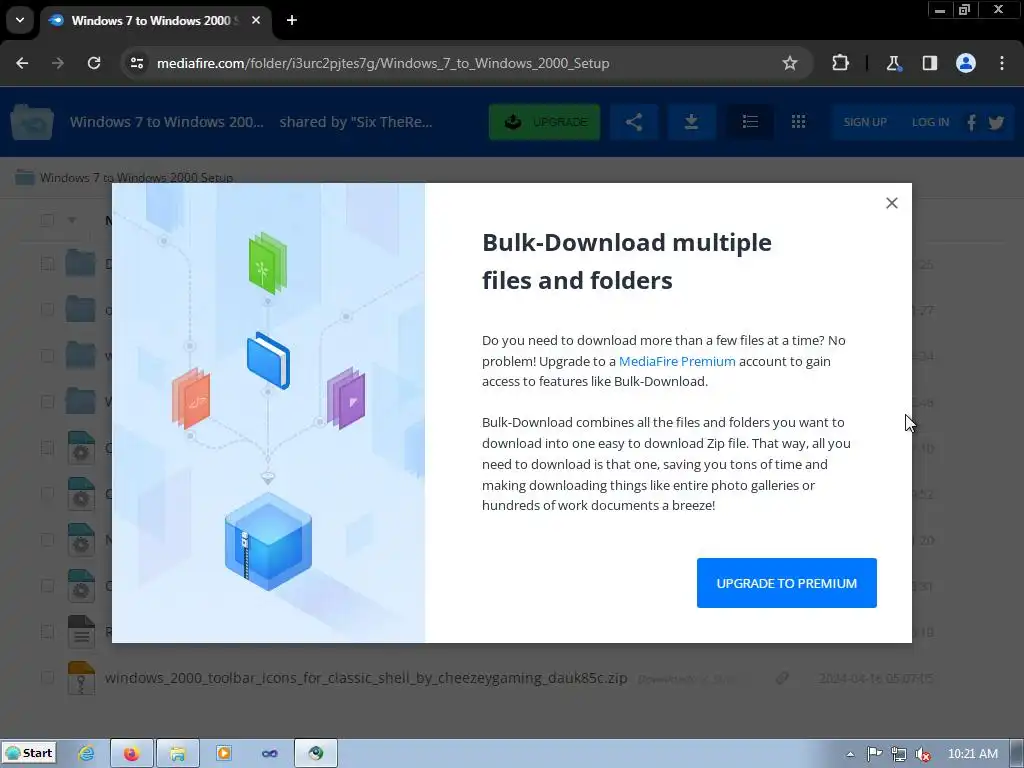Expand the select-all dropdown arrow
Viewport: 1024px width, 768px height.
[72, 220]
